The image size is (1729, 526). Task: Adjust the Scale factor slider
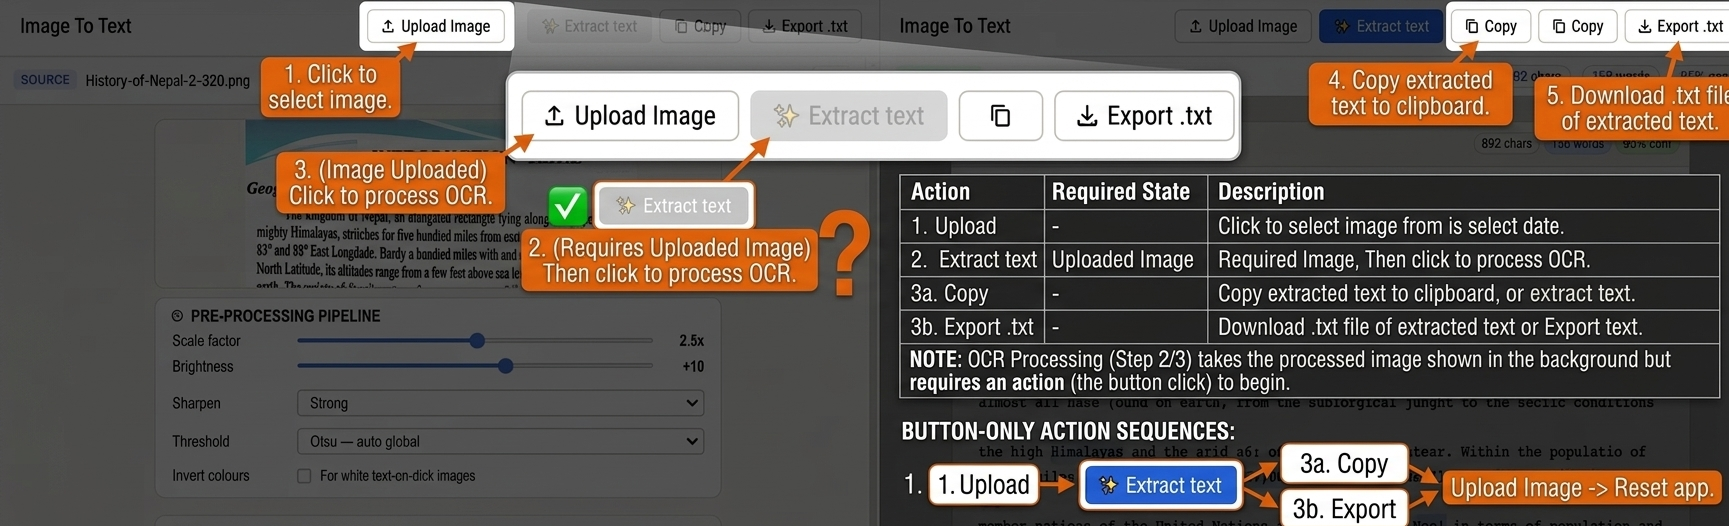477,341
